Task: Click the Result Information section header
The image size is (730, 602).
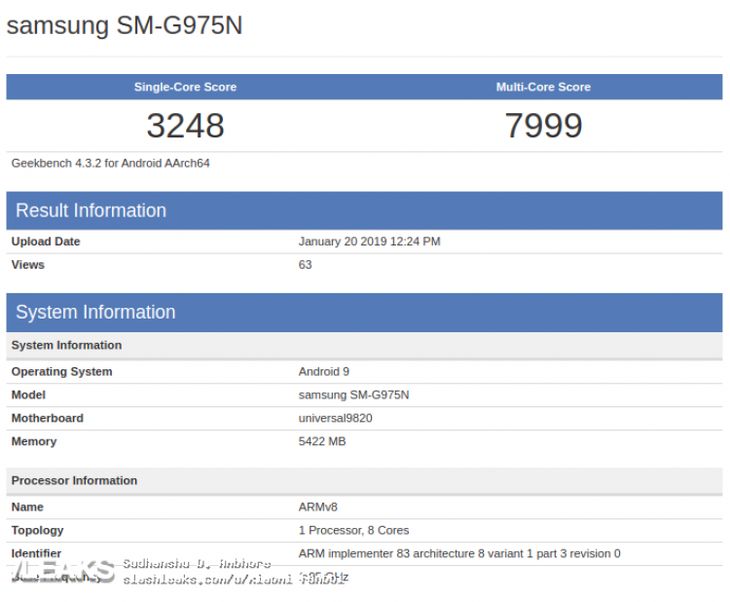Action: coord(365,210)
